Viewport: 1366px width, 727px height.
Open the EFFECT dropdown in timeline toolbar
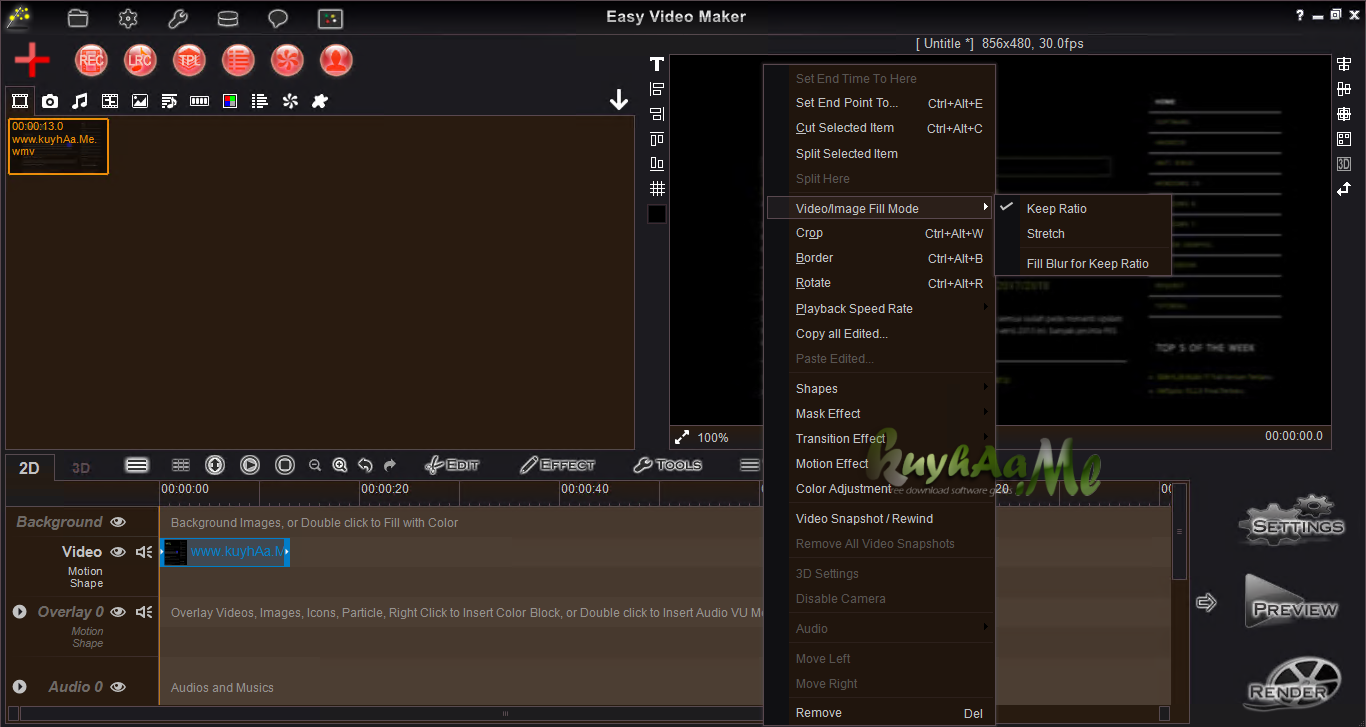(x=558, y=465)
